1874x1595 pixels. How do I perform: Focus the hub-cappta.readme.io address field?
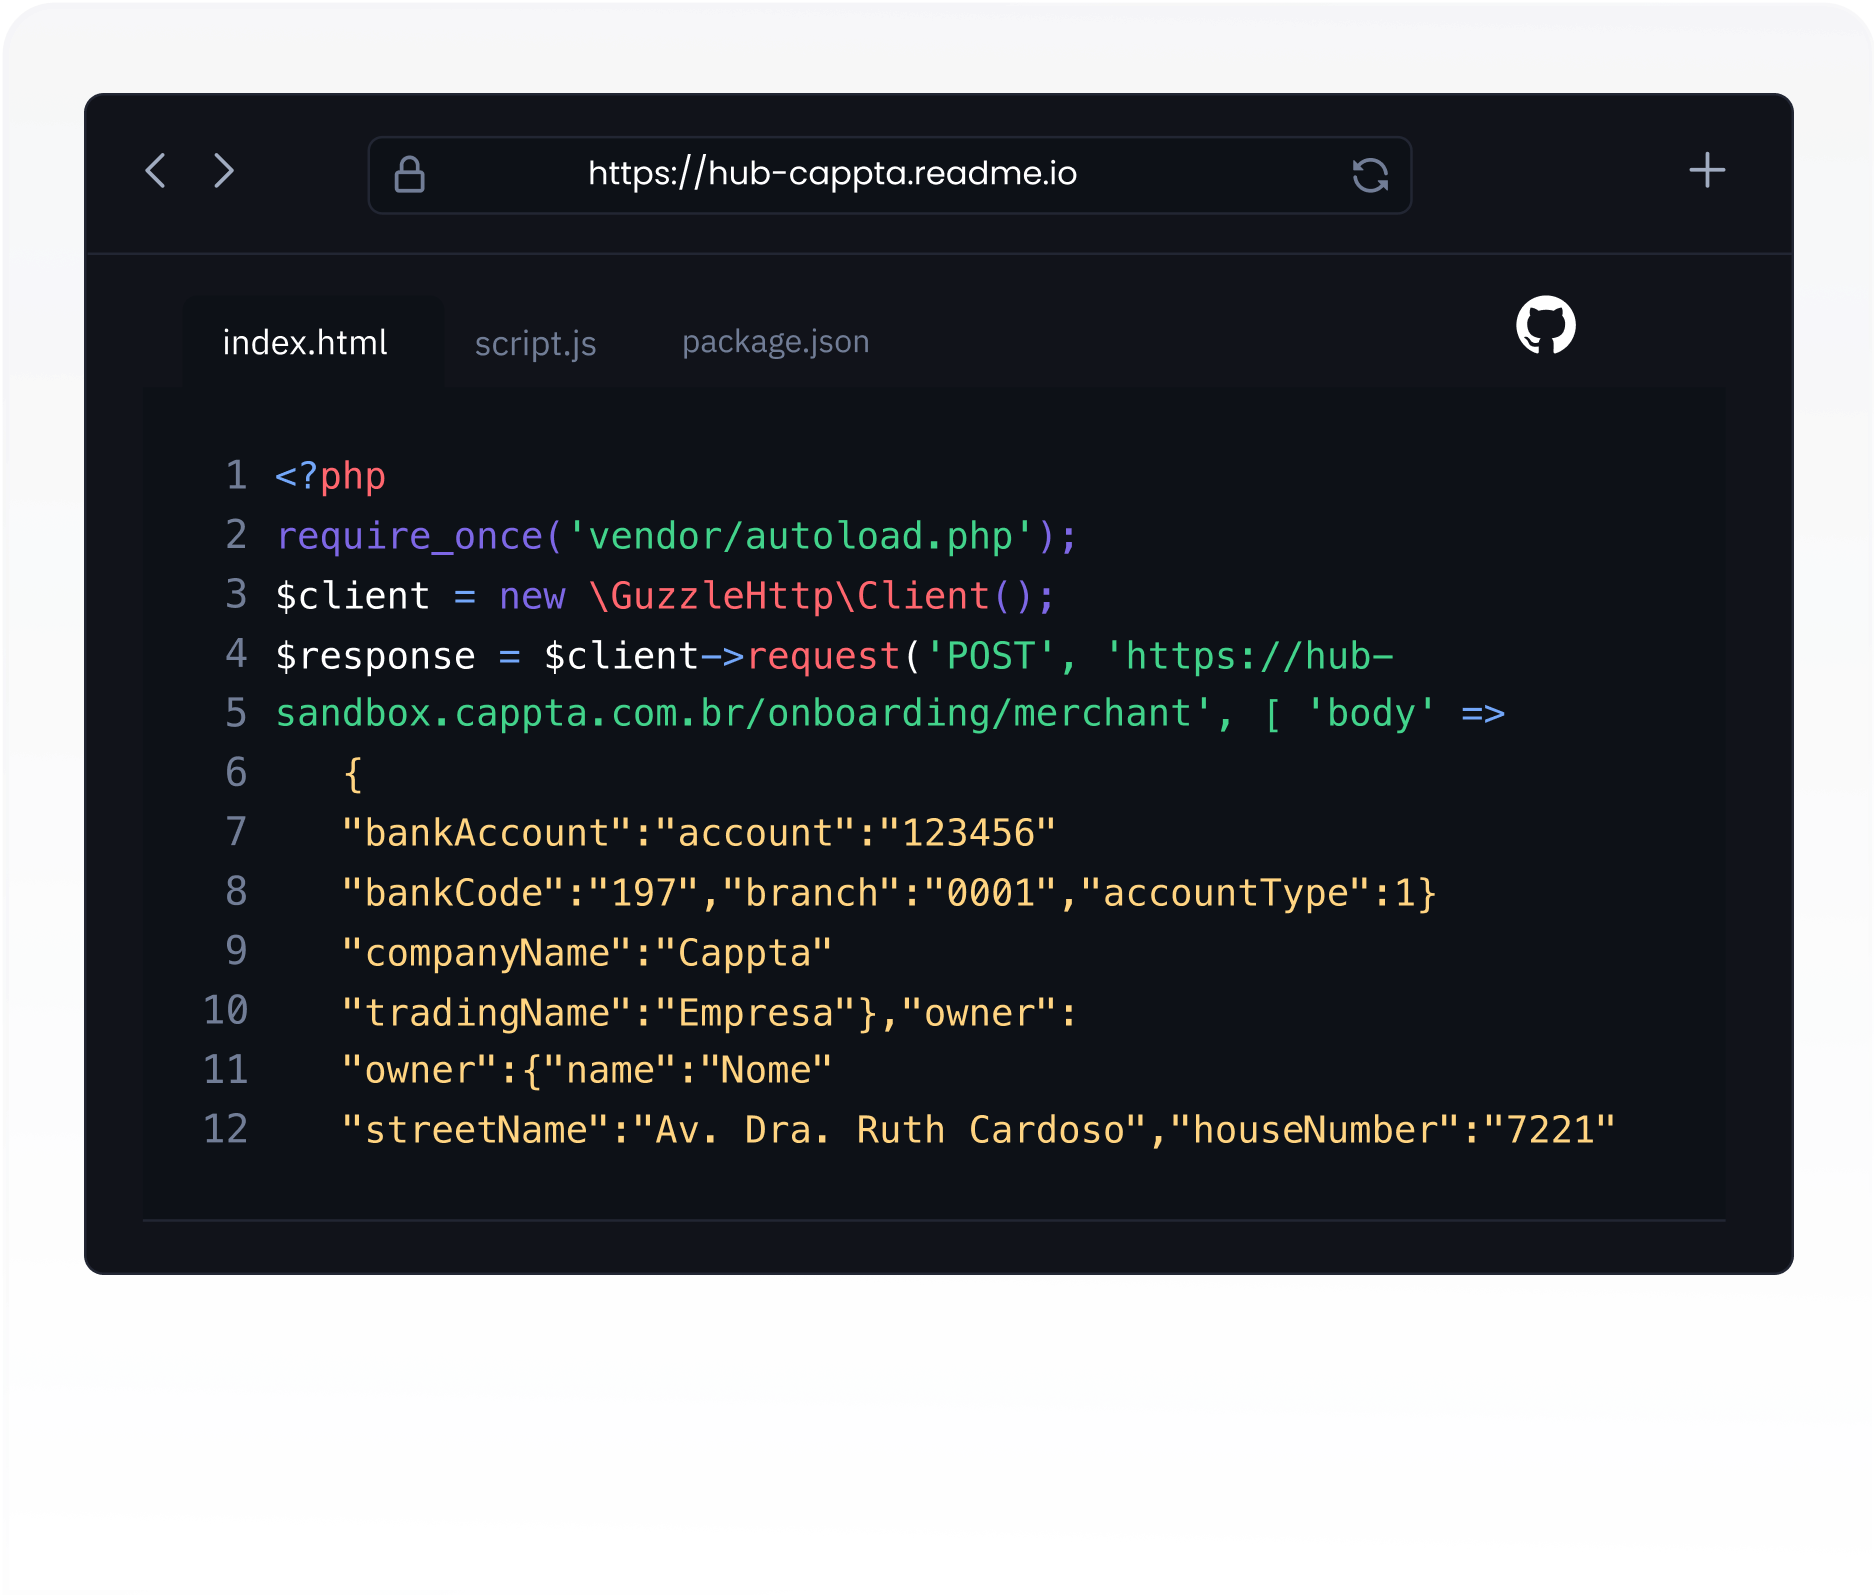click(832, 174)
